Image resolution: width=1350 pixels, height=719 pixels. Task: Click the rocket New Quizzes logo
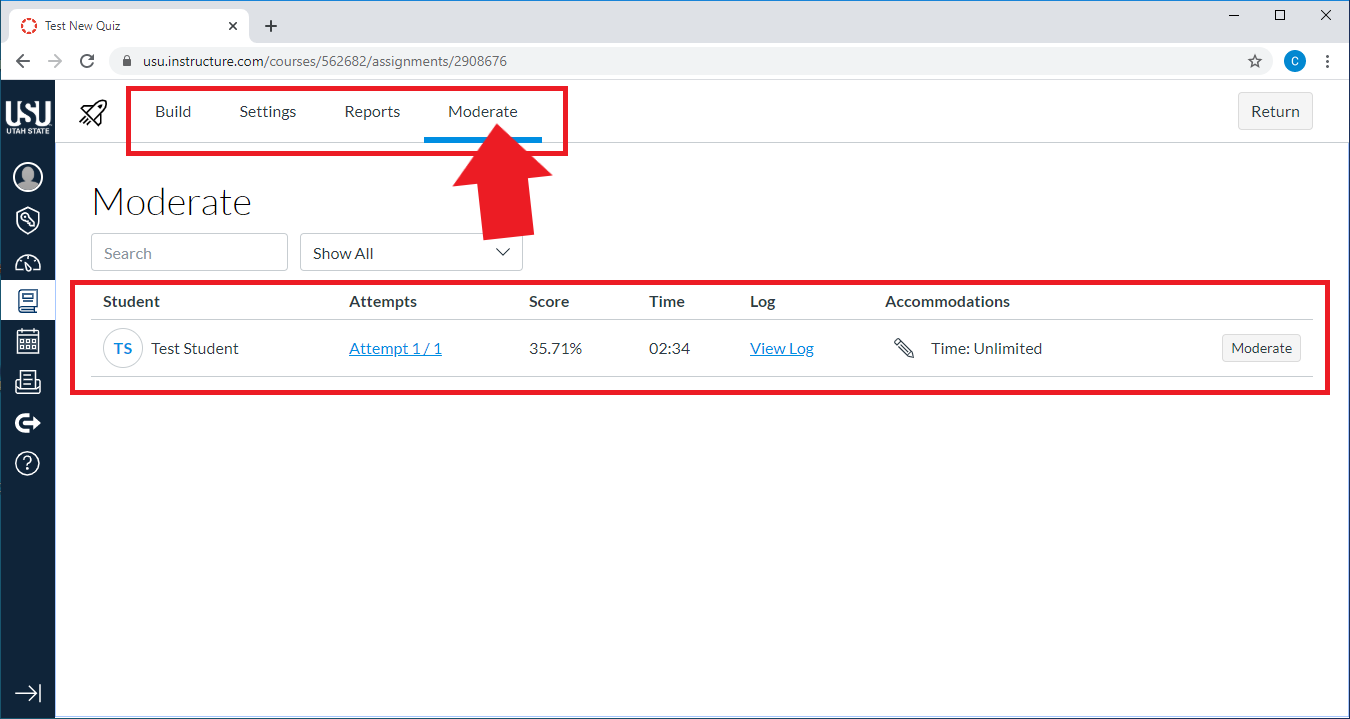93,112
